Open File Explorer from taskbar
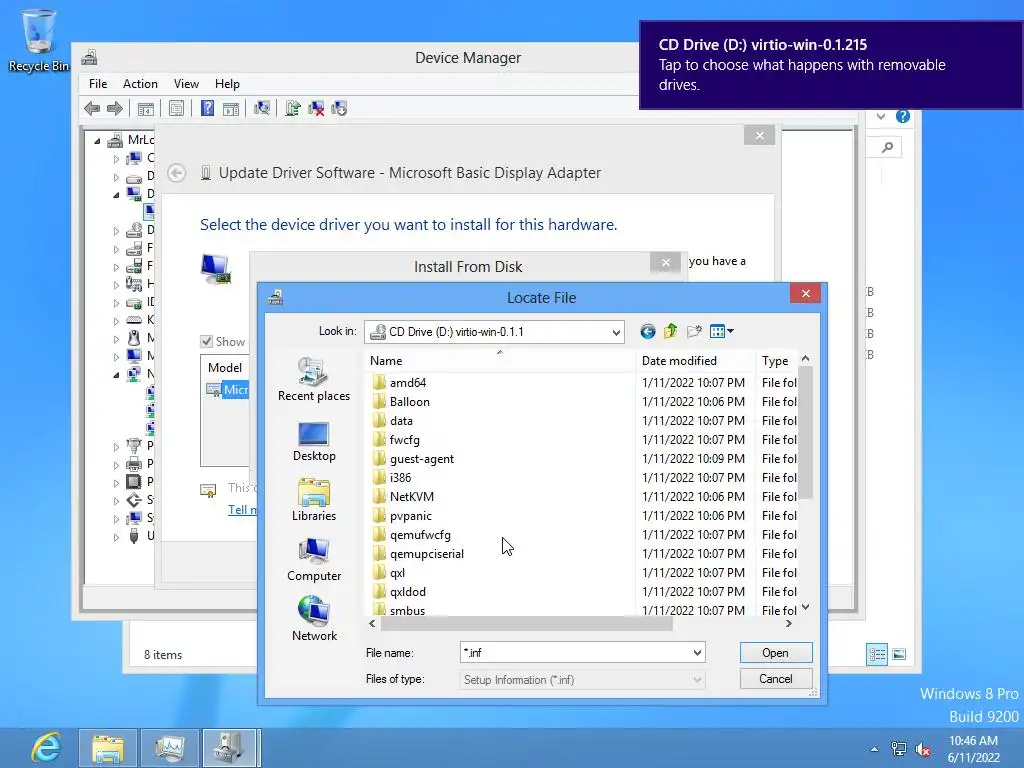Image resolution: width=1024 pixels, height=768 pixels. point(108,748)
